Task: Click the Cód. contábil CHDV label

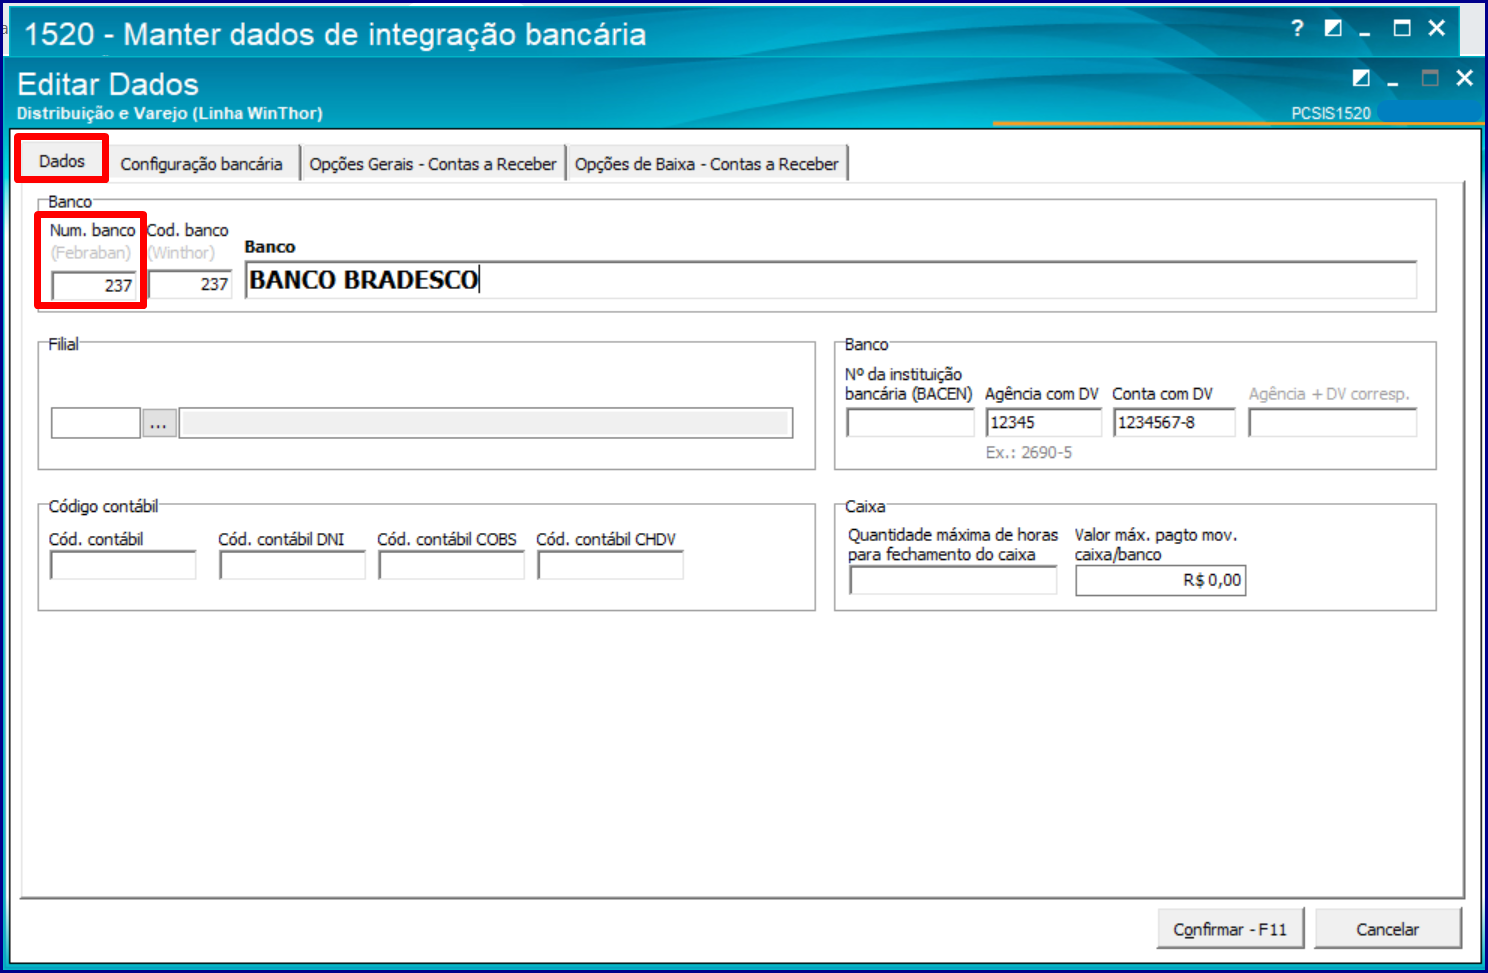Action: tap(606, 539)
